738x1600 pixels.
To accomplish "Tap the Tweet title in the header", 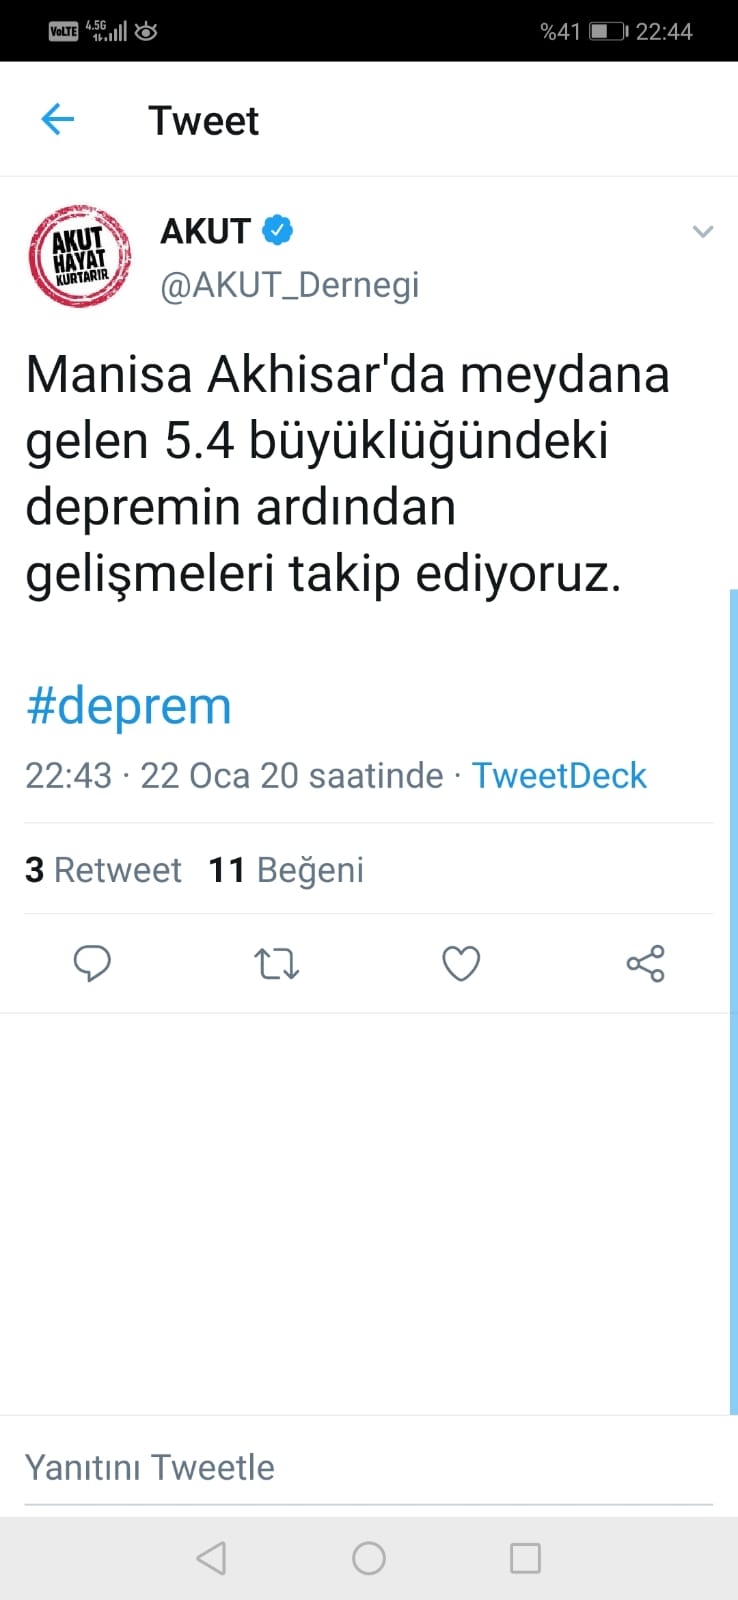I will click(204, 119).
